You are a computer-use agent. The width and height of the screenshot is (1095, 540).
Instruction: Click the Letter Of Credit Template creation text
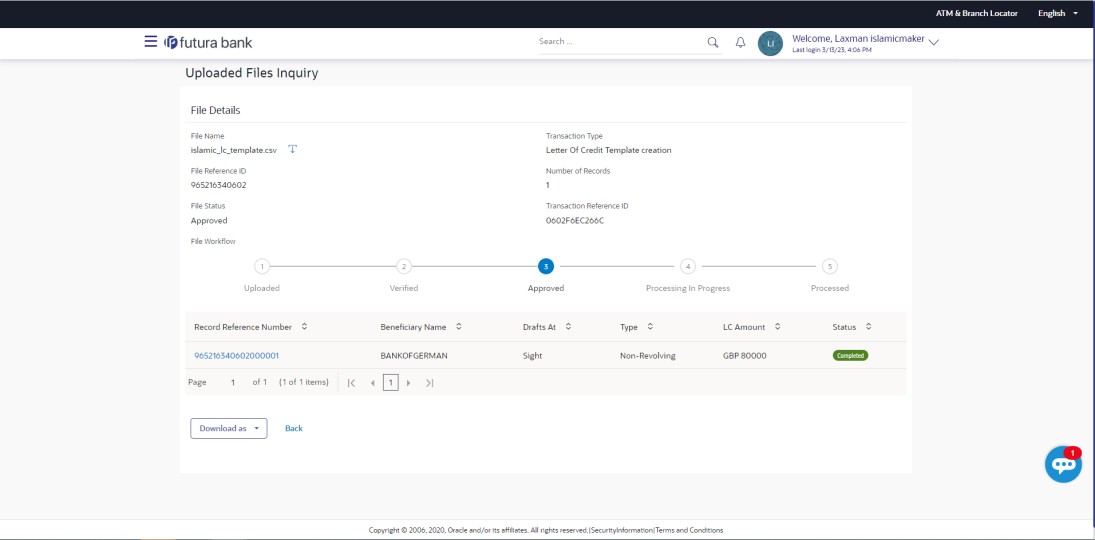608,149
